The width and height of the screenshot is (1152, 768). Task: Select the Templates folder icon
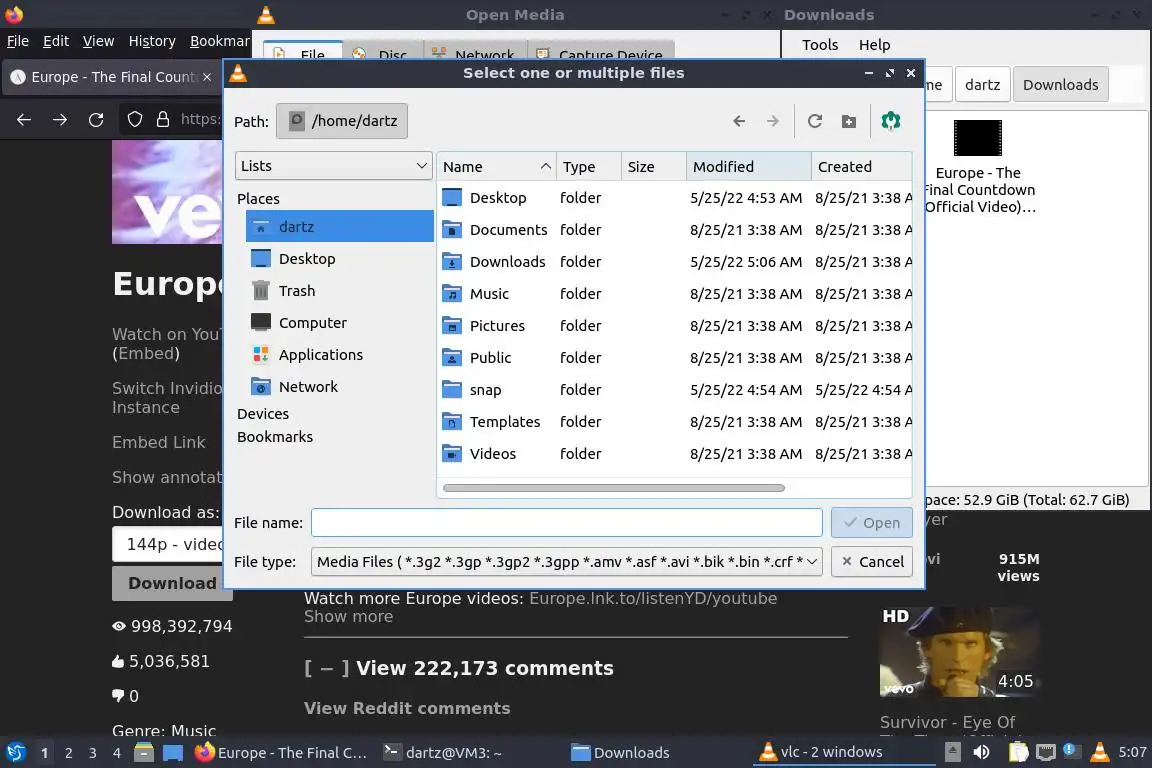[x=452, y=421]
